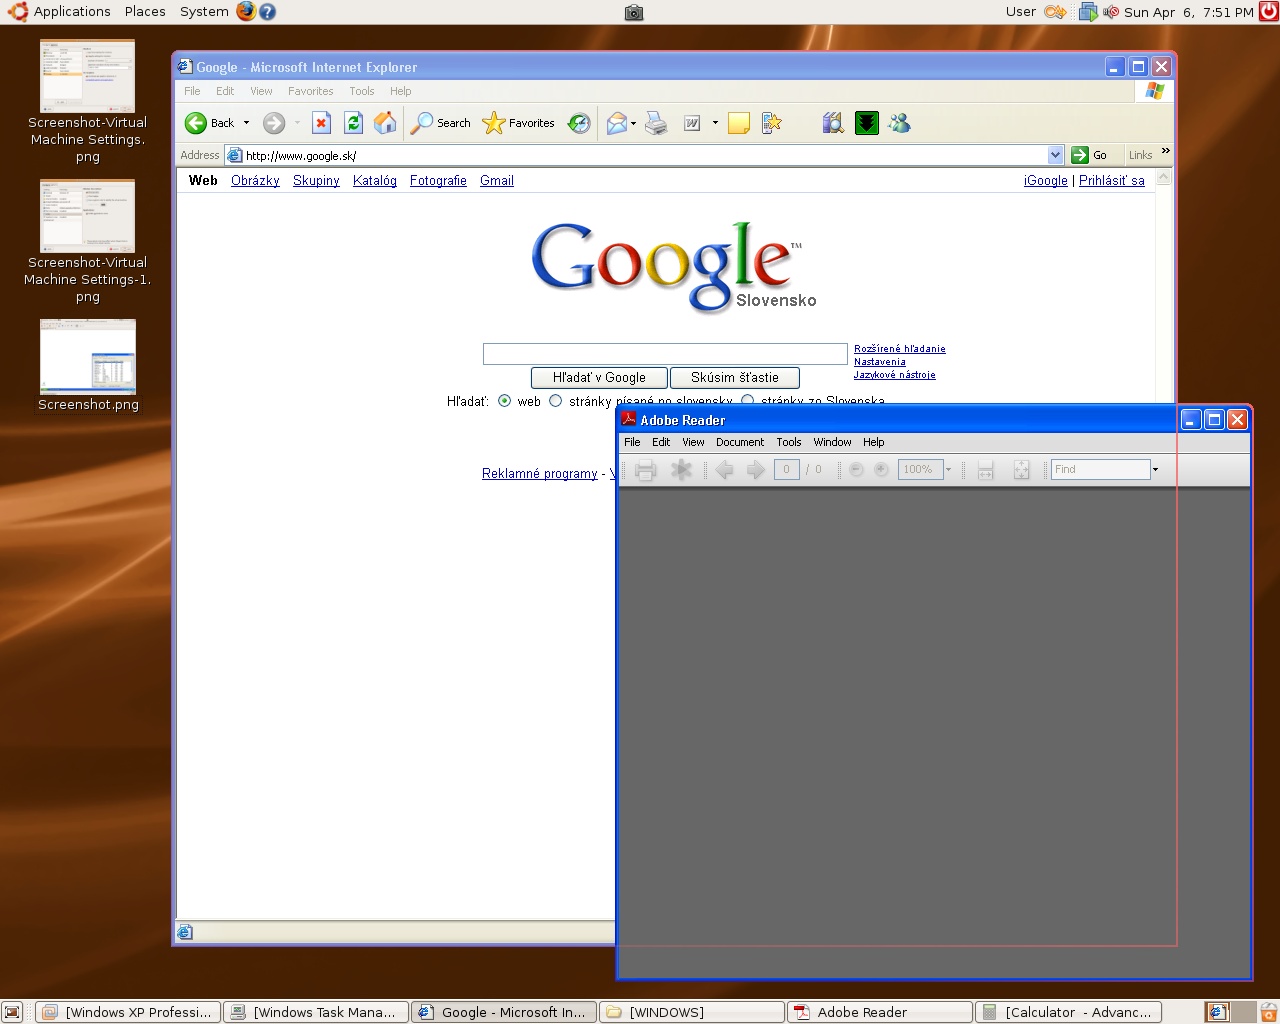Launch Firefox from the Ubuntu top panel
1280x1024 pixels.
pos(246,12)
